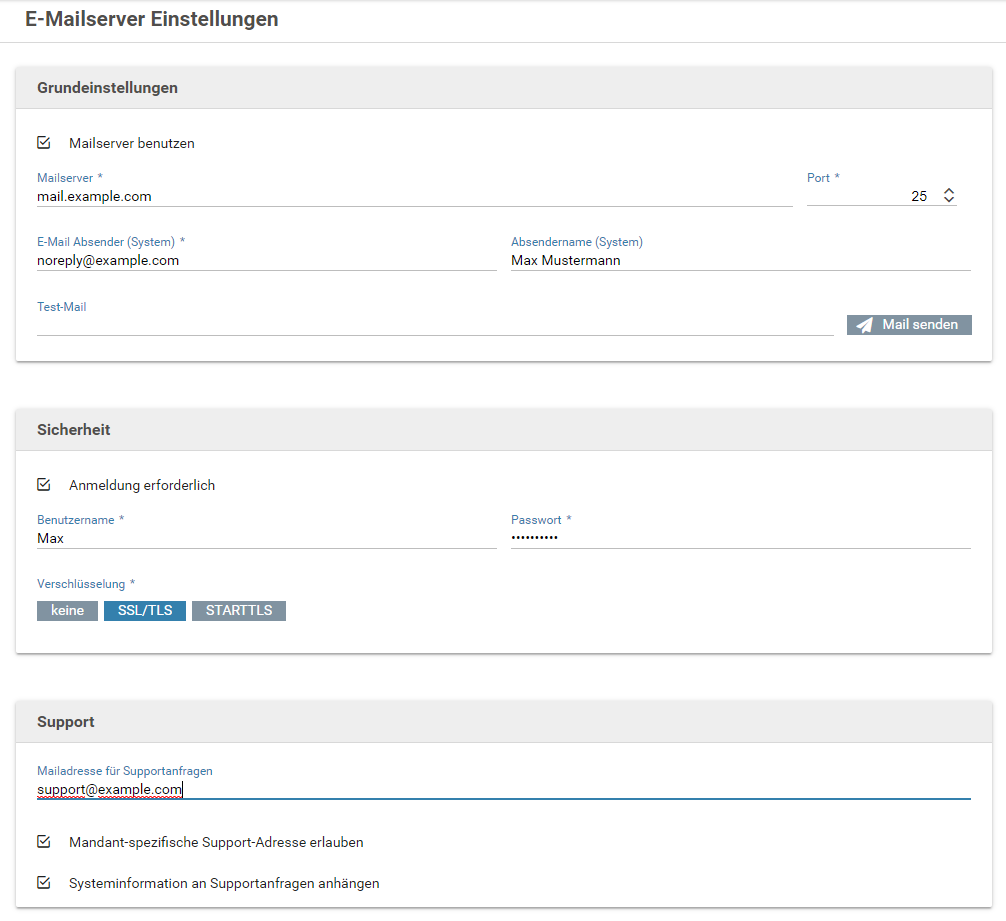
Task: Toggle the Mailserver benutzen checkbox
Action: [x=44, y=143]
